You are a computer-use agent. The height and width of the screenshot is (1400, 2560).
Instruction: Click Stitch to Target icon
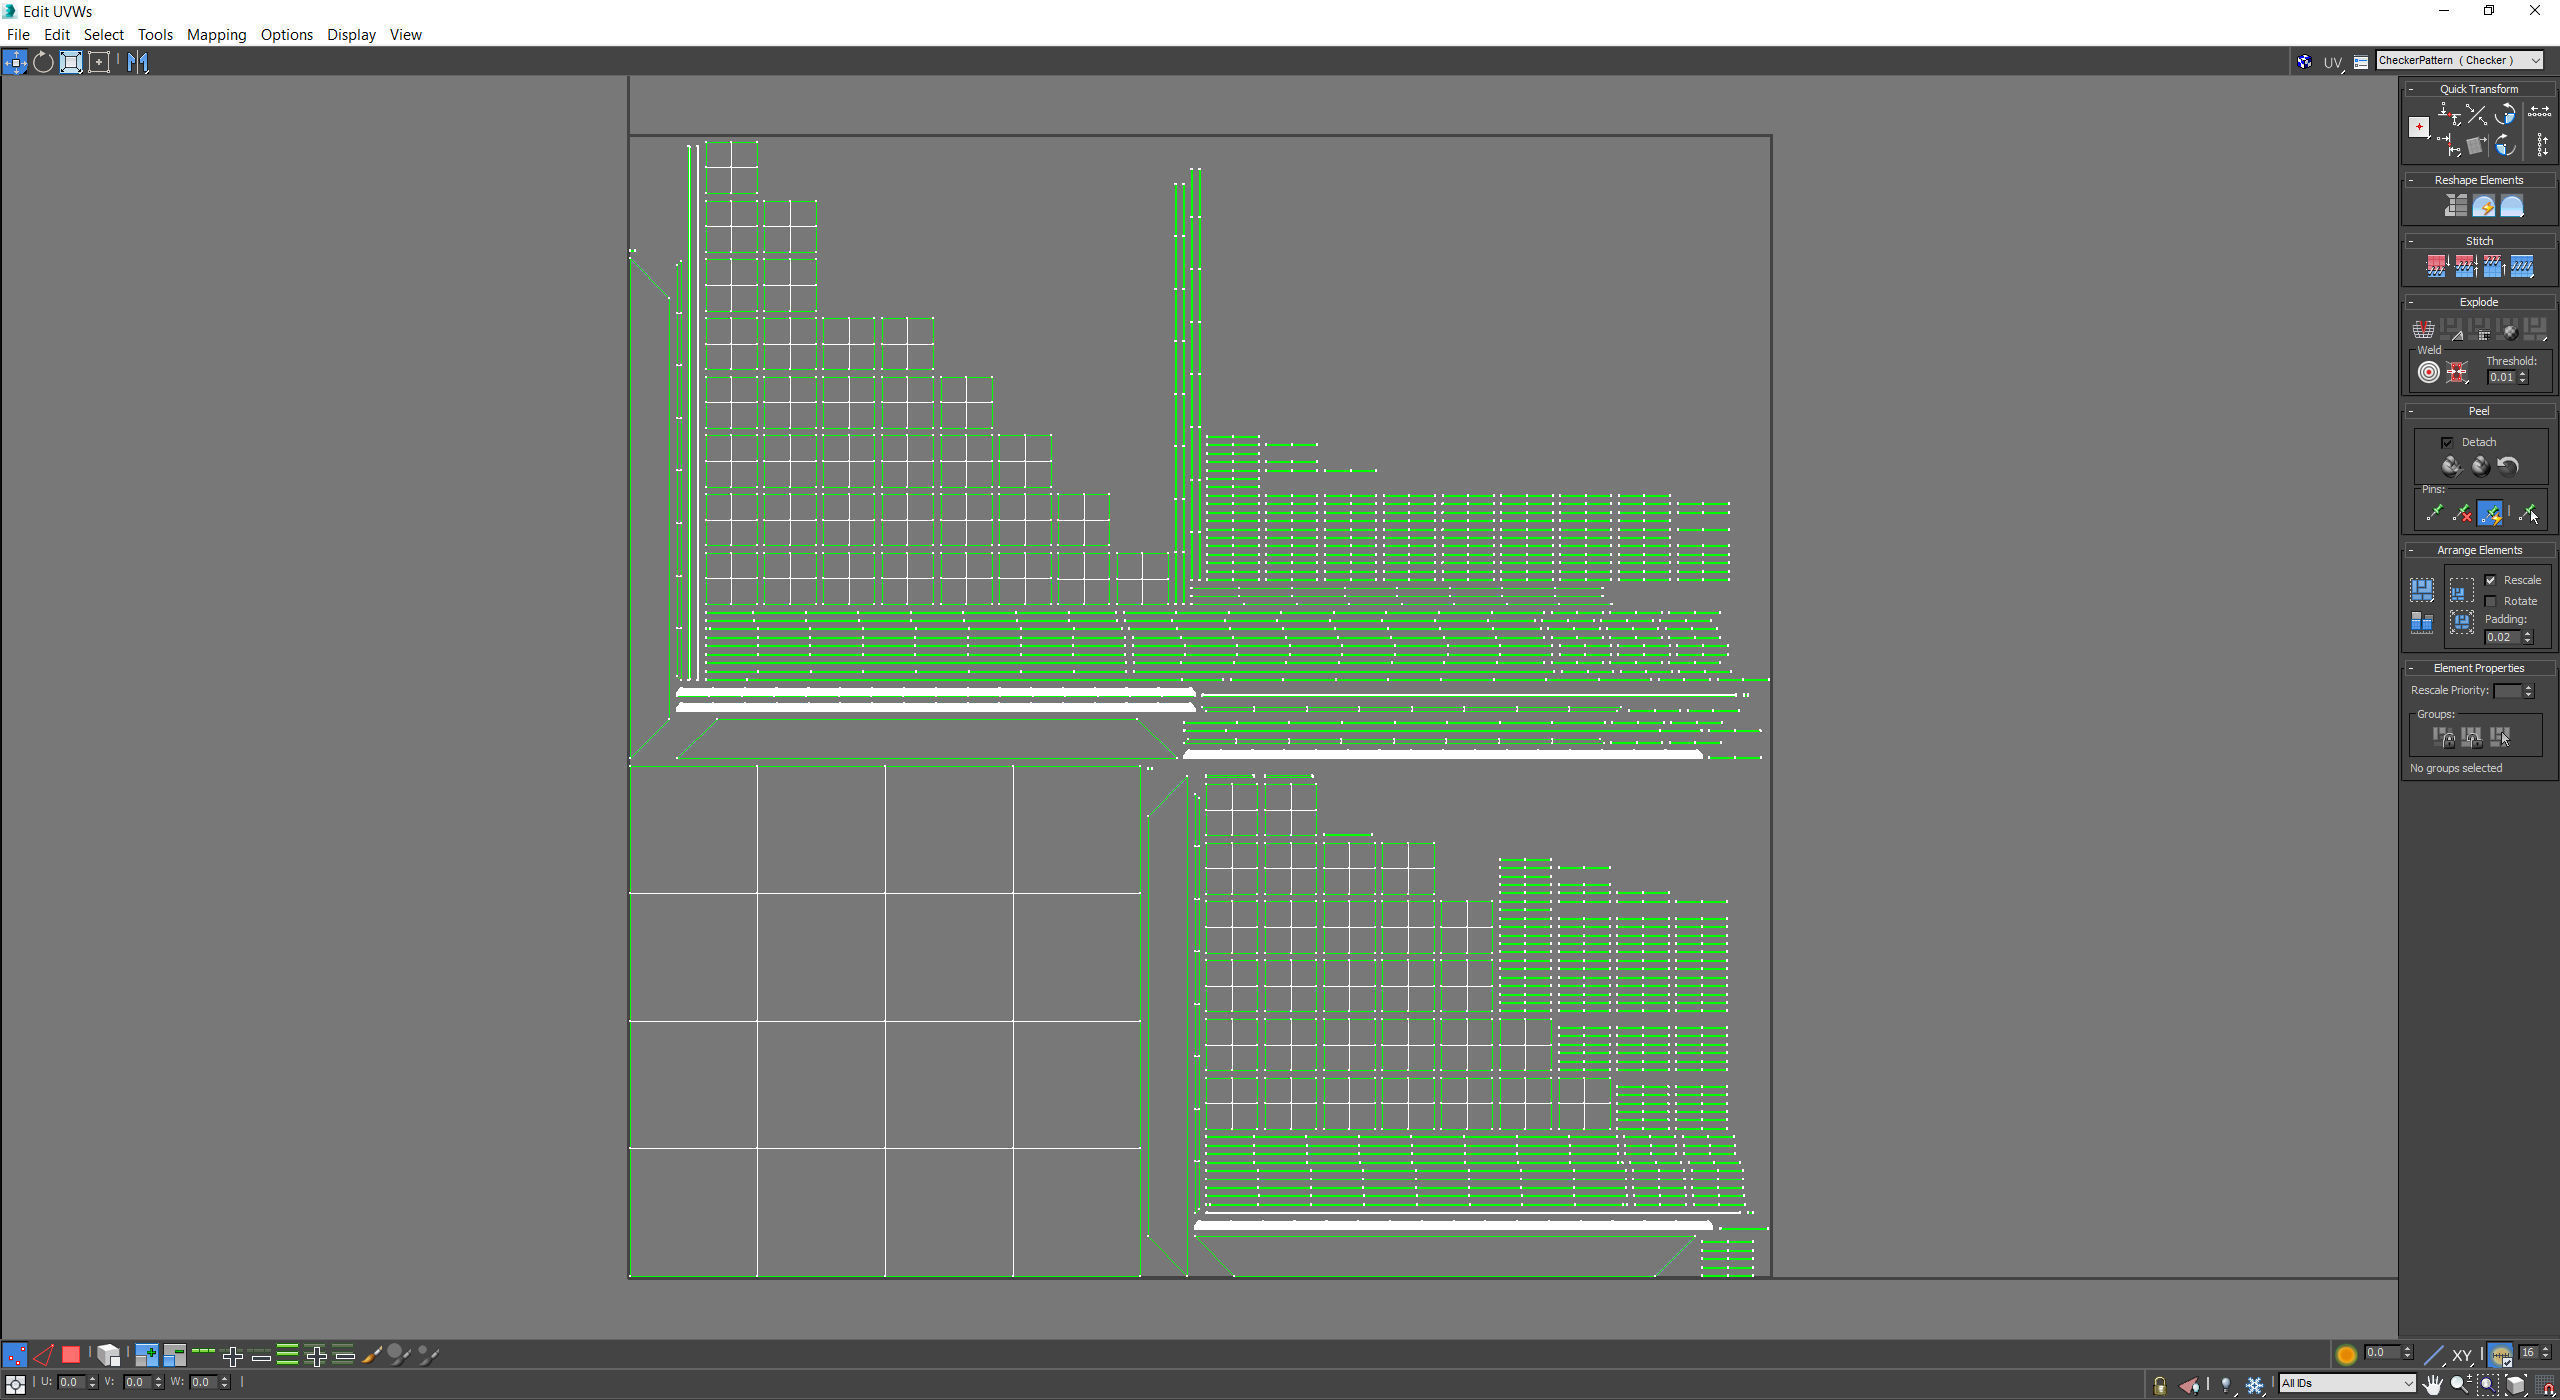click(x=2437, y=266)
